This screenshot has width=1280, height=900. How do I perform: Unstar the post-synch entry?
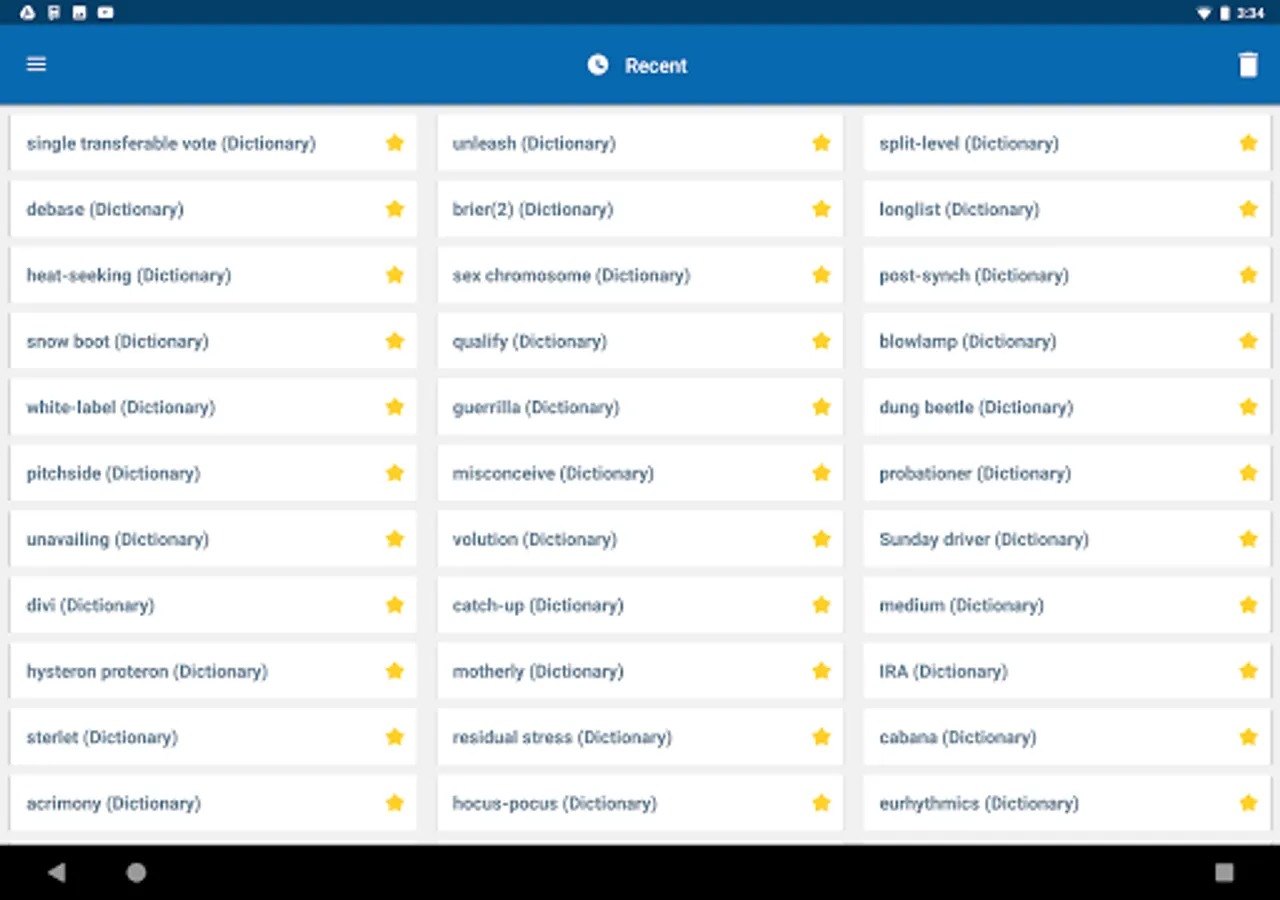pyautogui.click(x=1248, y=275)
